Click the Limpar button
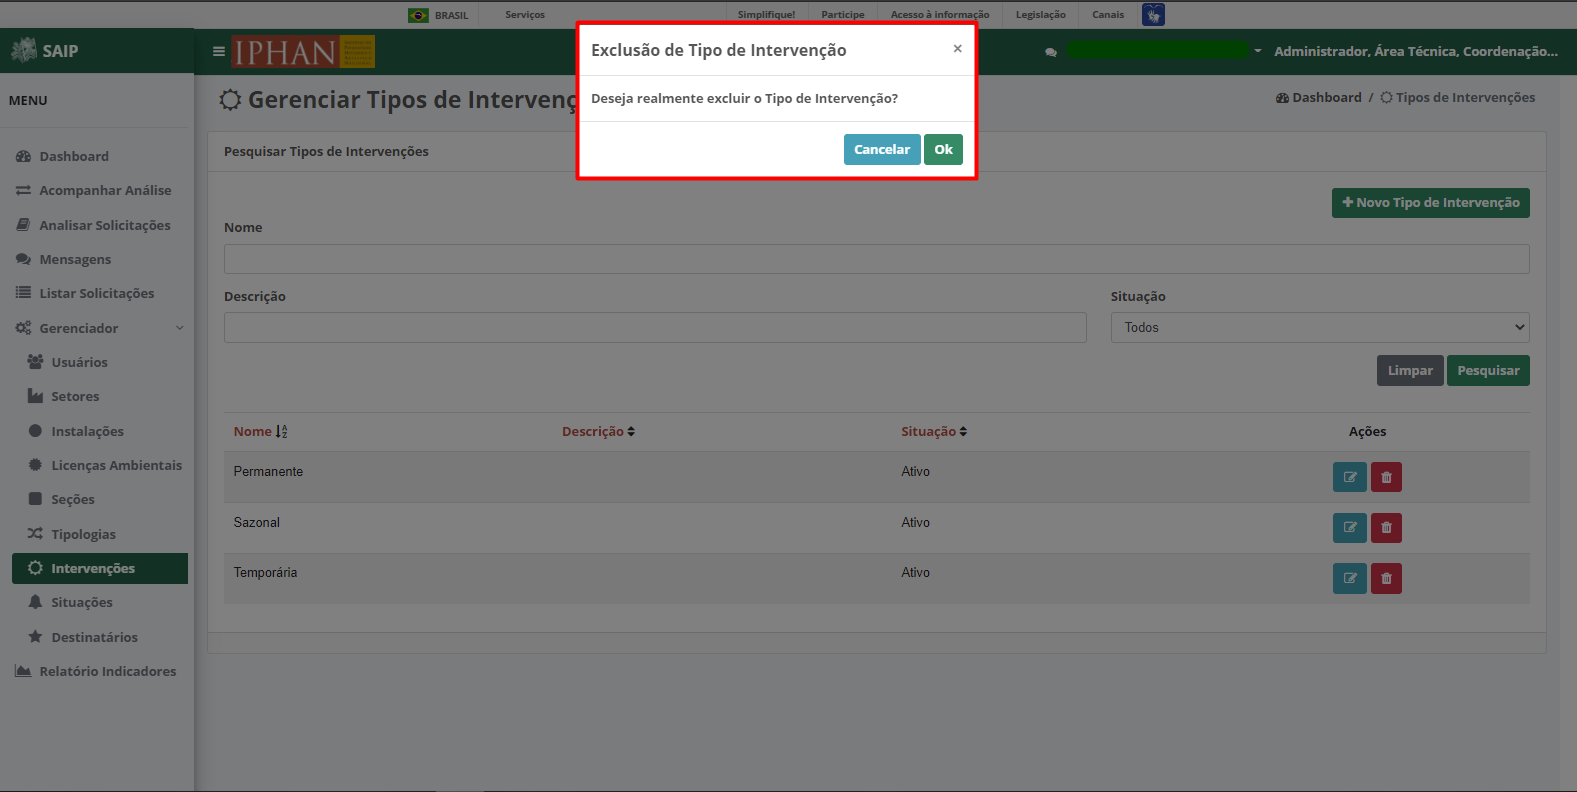Screen dimensions: 1577x792 (1410, 370)
